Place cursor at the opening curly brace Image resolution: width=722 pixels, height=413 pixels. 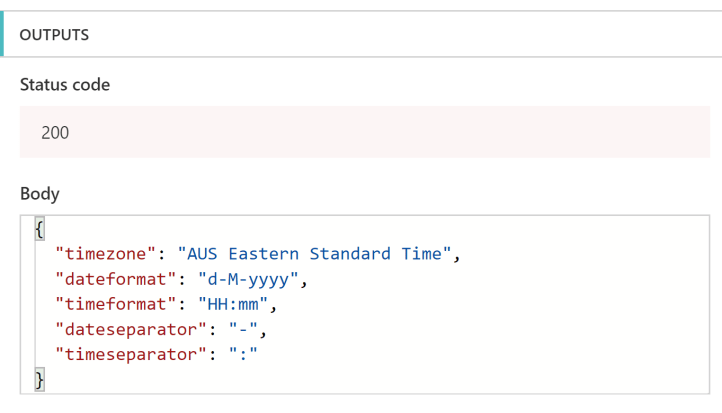click(40, 229)
